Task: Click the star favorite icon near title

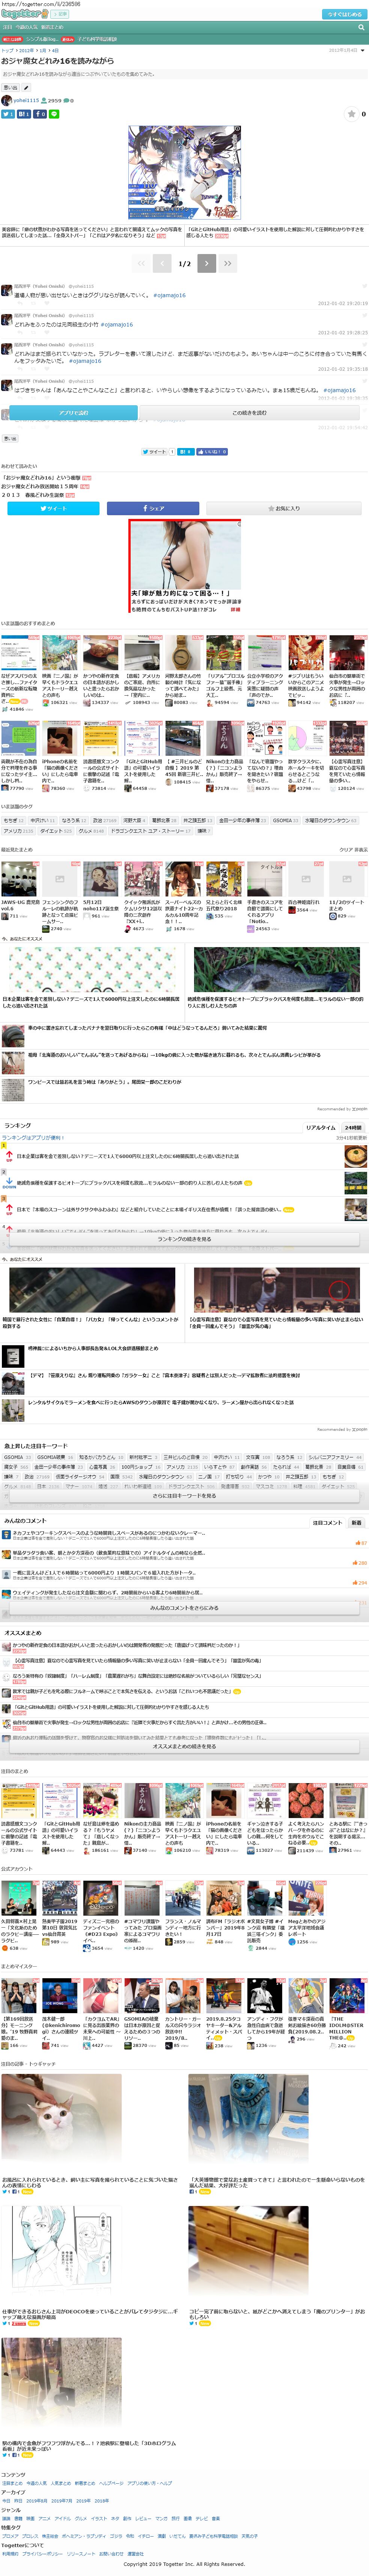Action: [x=351, y=114]
